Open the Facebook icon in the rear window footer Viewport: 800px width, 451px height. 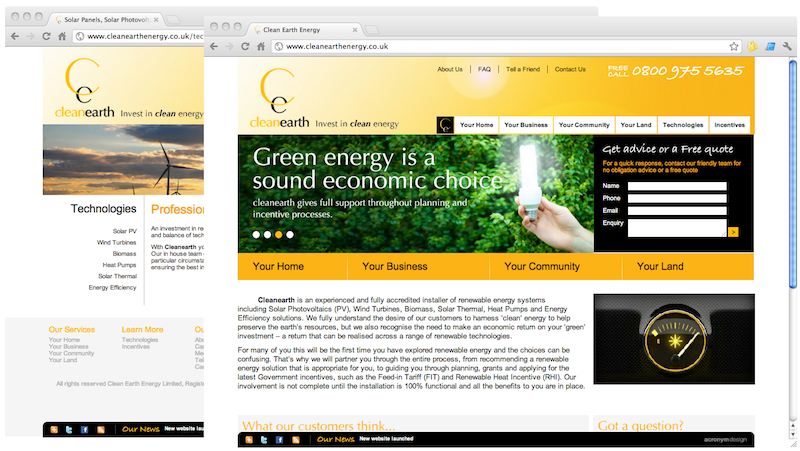click(84, 430)
